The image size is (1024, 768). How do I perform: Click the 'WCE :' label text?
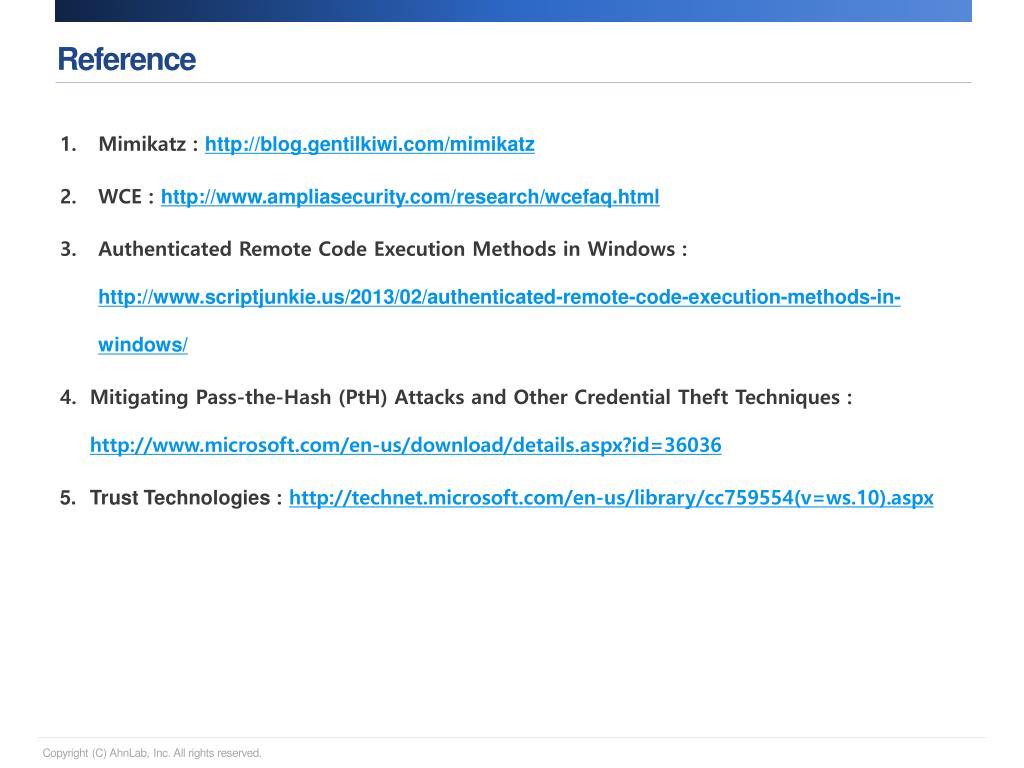point(126,197)
